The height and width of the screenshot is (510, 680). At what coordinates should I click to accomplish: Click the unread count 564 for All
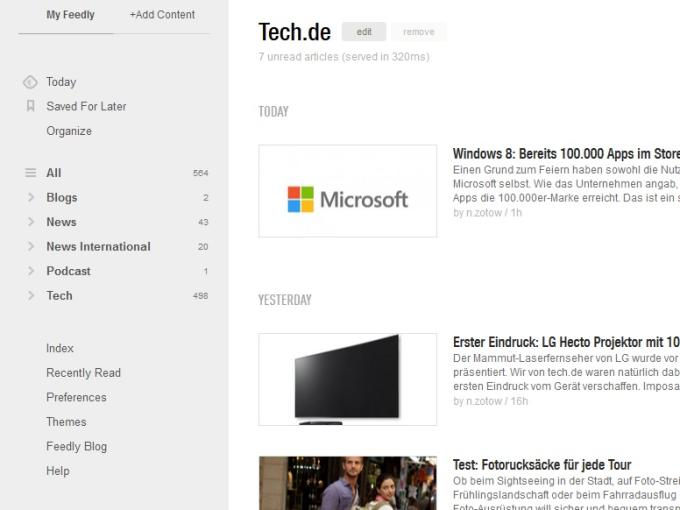pyautogui.click(x=201, y=173)
